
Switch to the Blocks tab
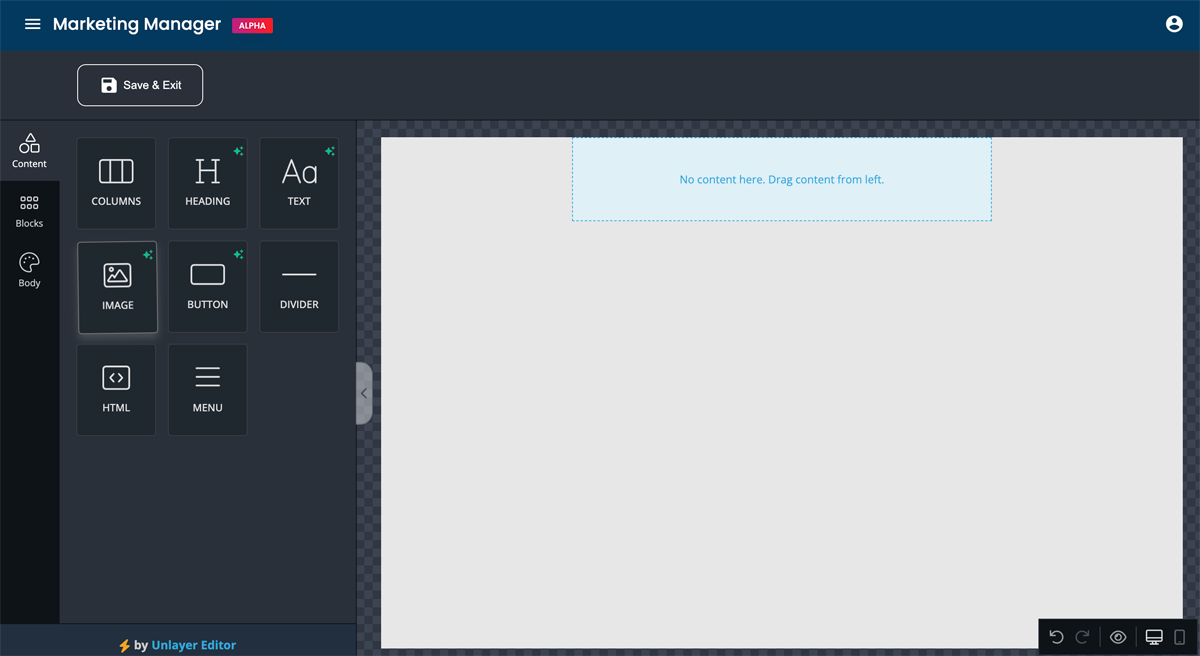(x=30, y=212)
